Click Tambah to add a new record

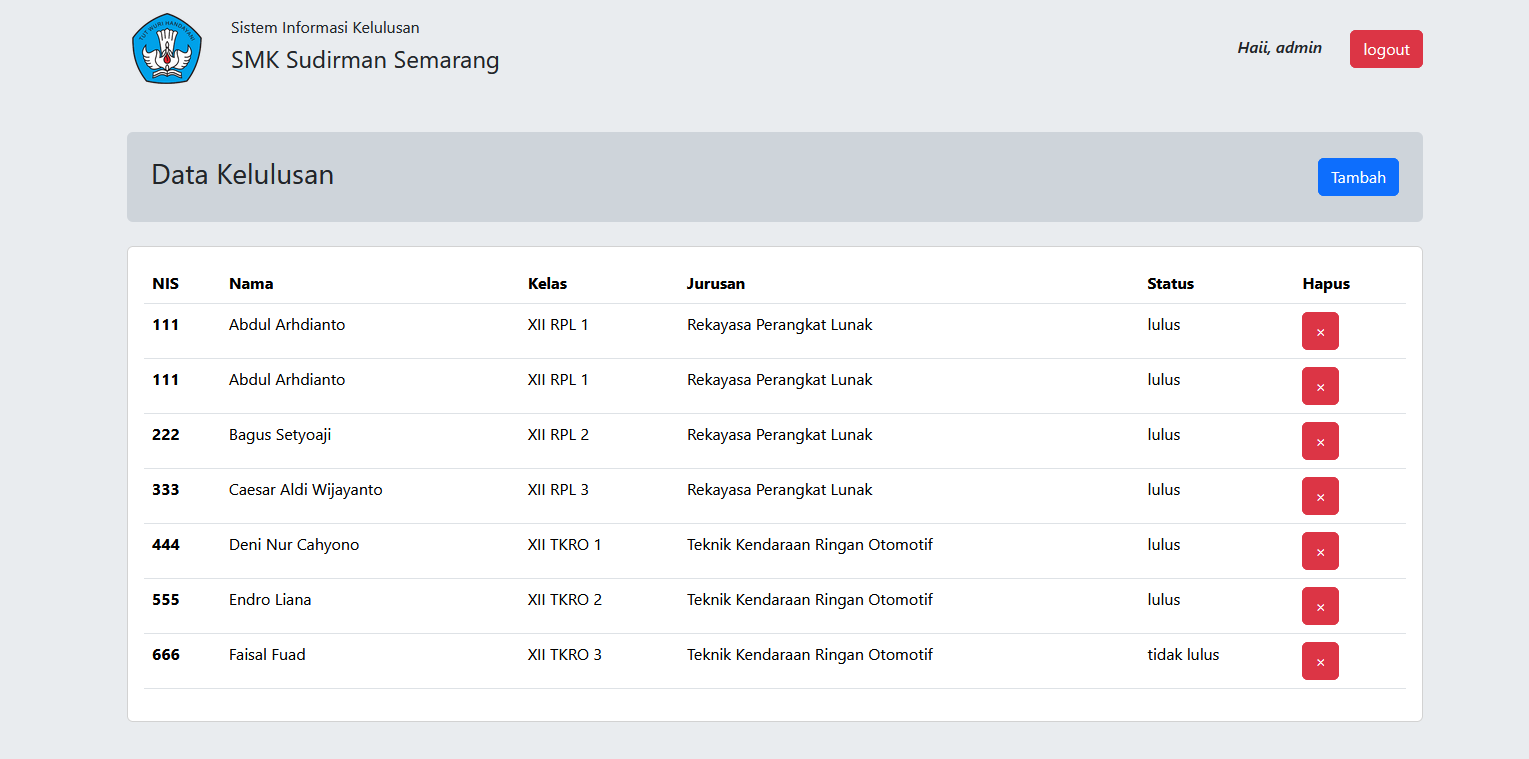1357,177
